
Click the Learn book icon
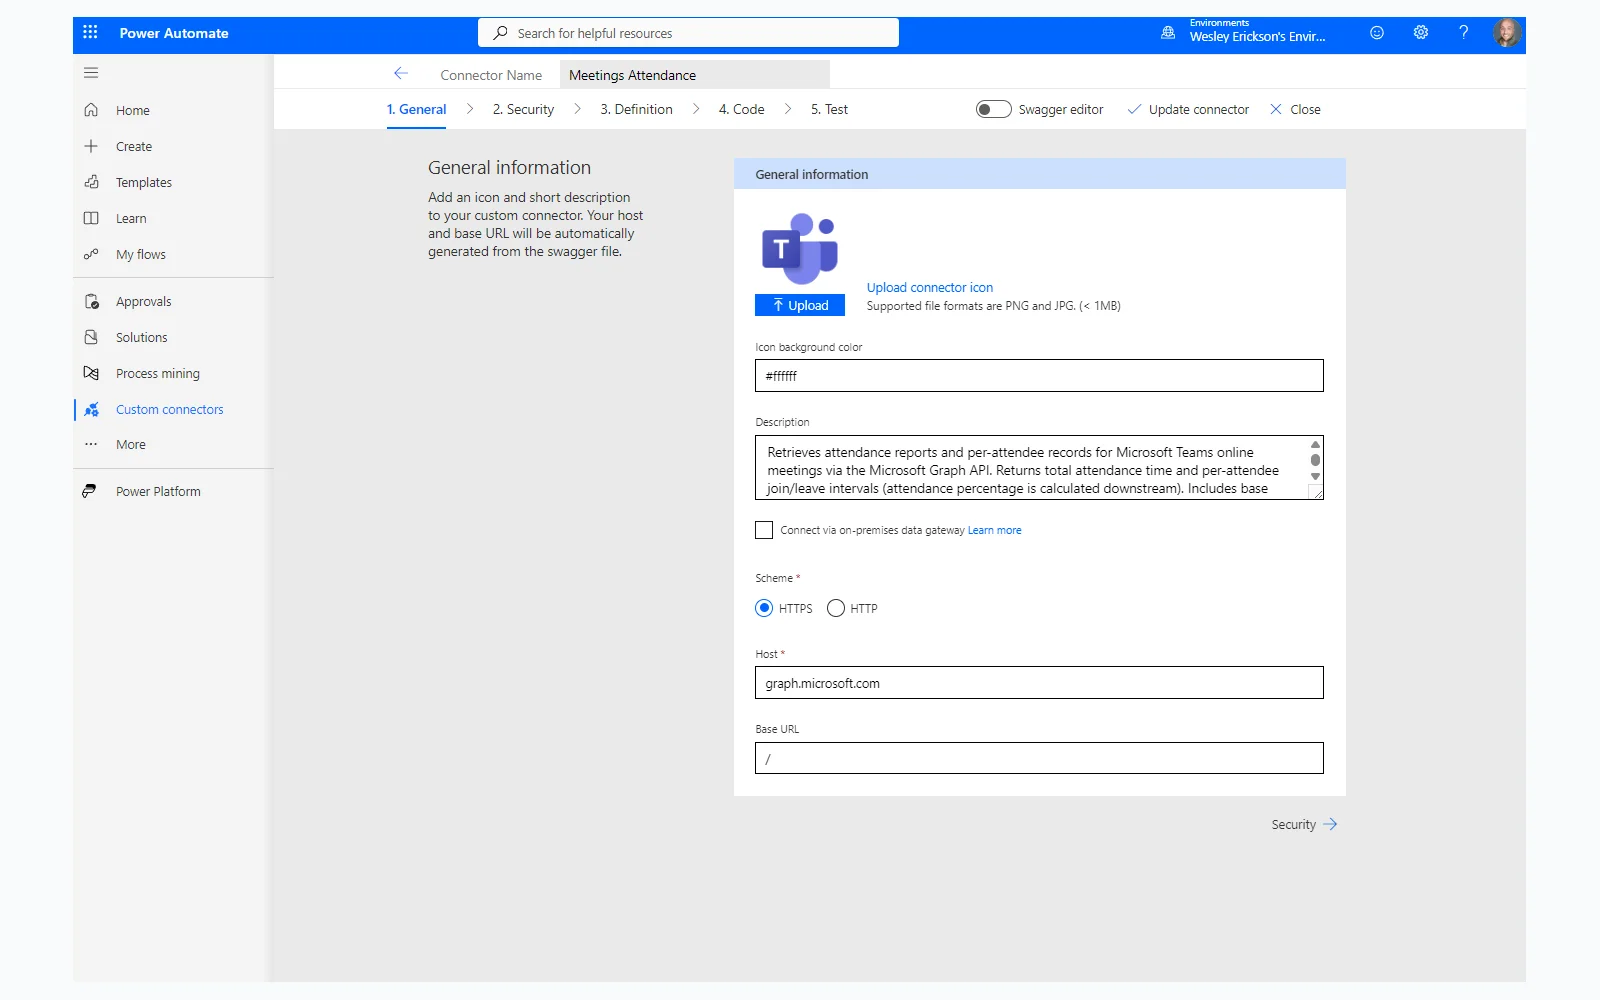91,218
